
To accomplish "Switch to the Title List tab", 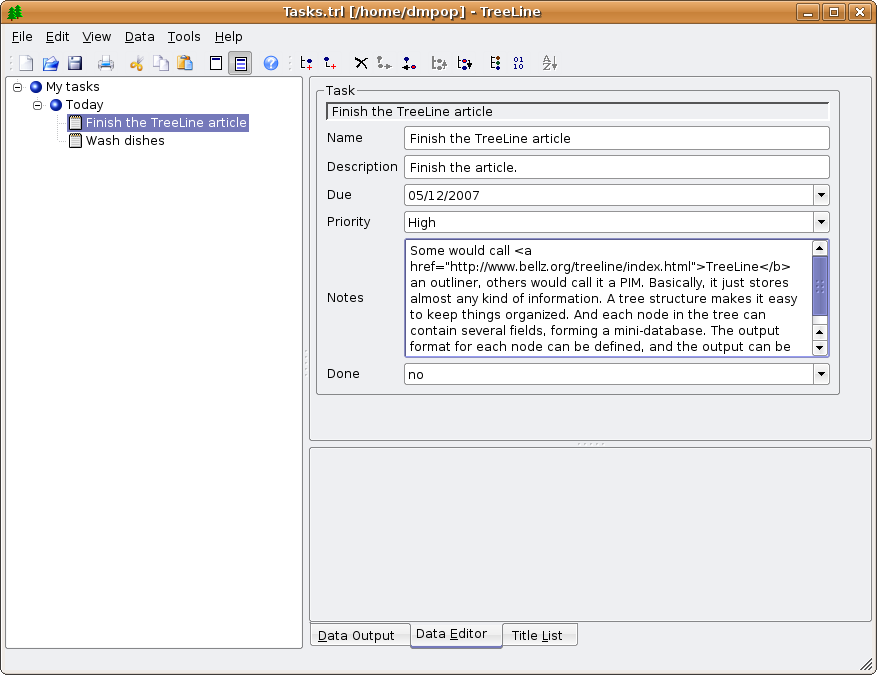I will 540,635.
